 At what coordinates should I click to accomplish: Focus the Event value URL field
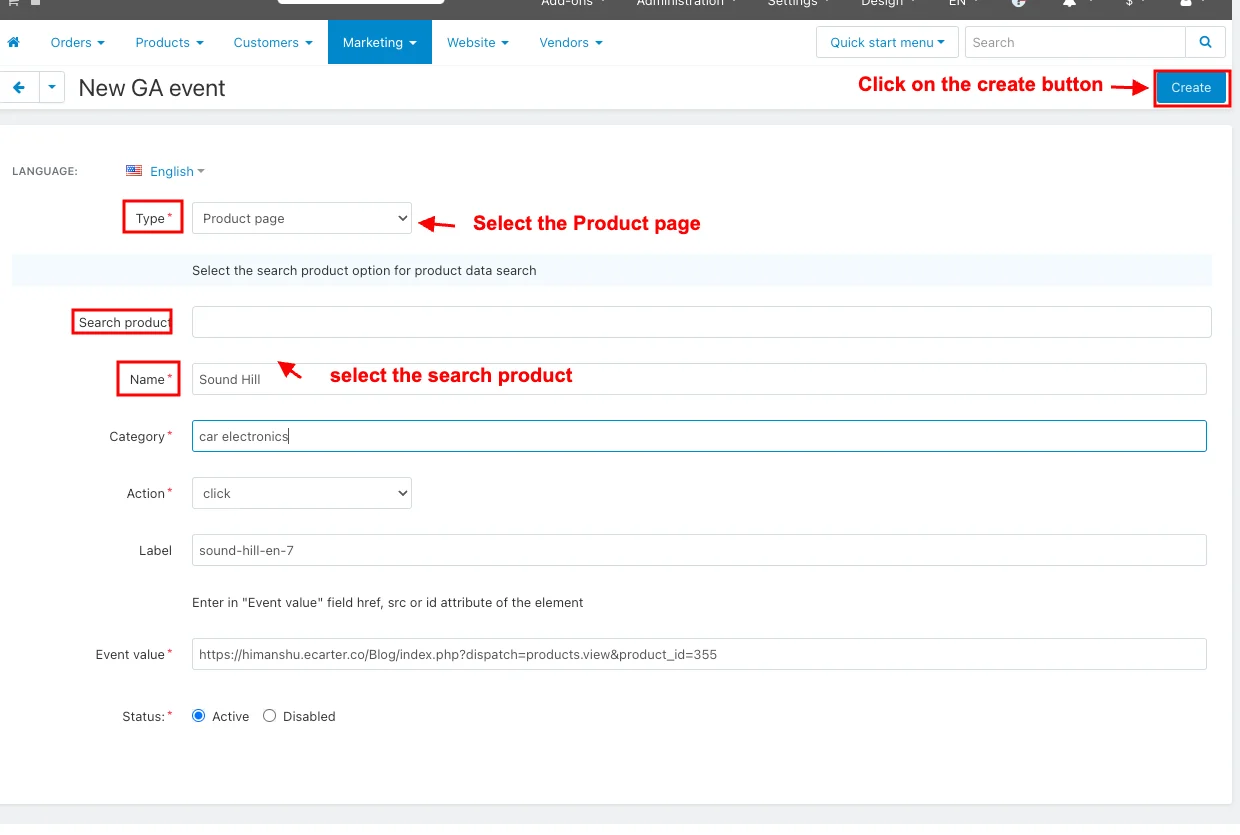click(x=698, y=654)
